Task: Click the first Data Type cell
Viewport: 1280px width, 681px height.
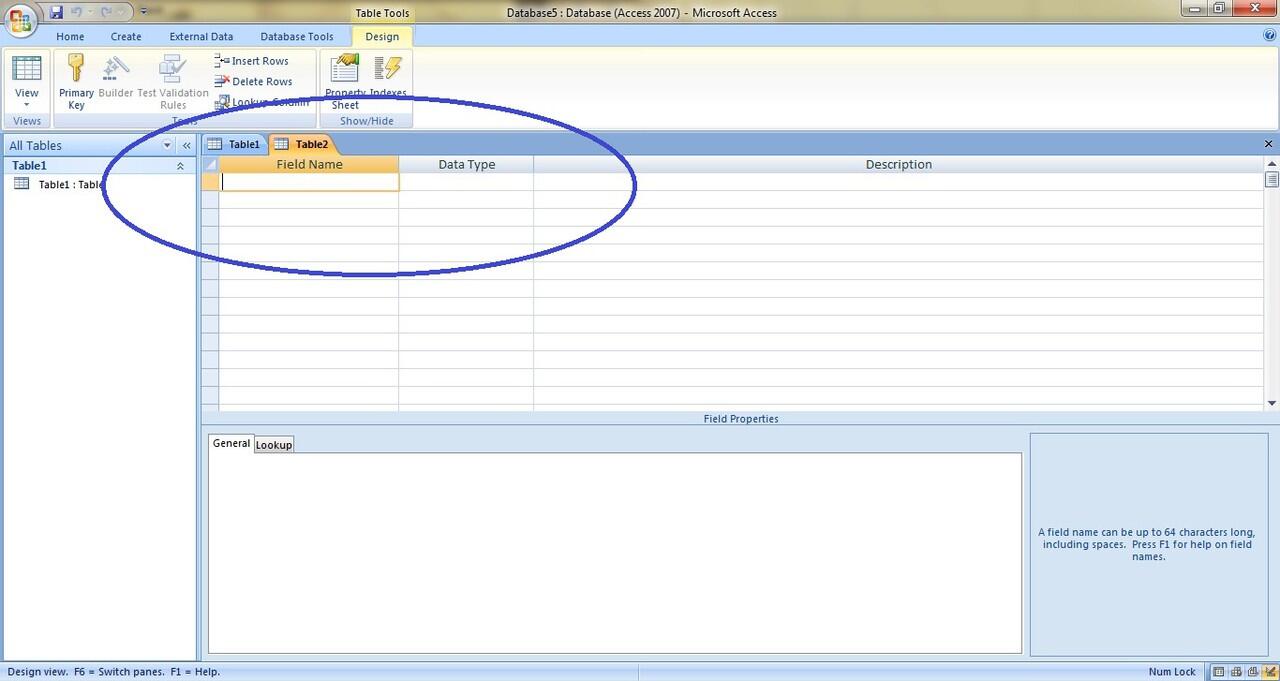Action: 466,182
